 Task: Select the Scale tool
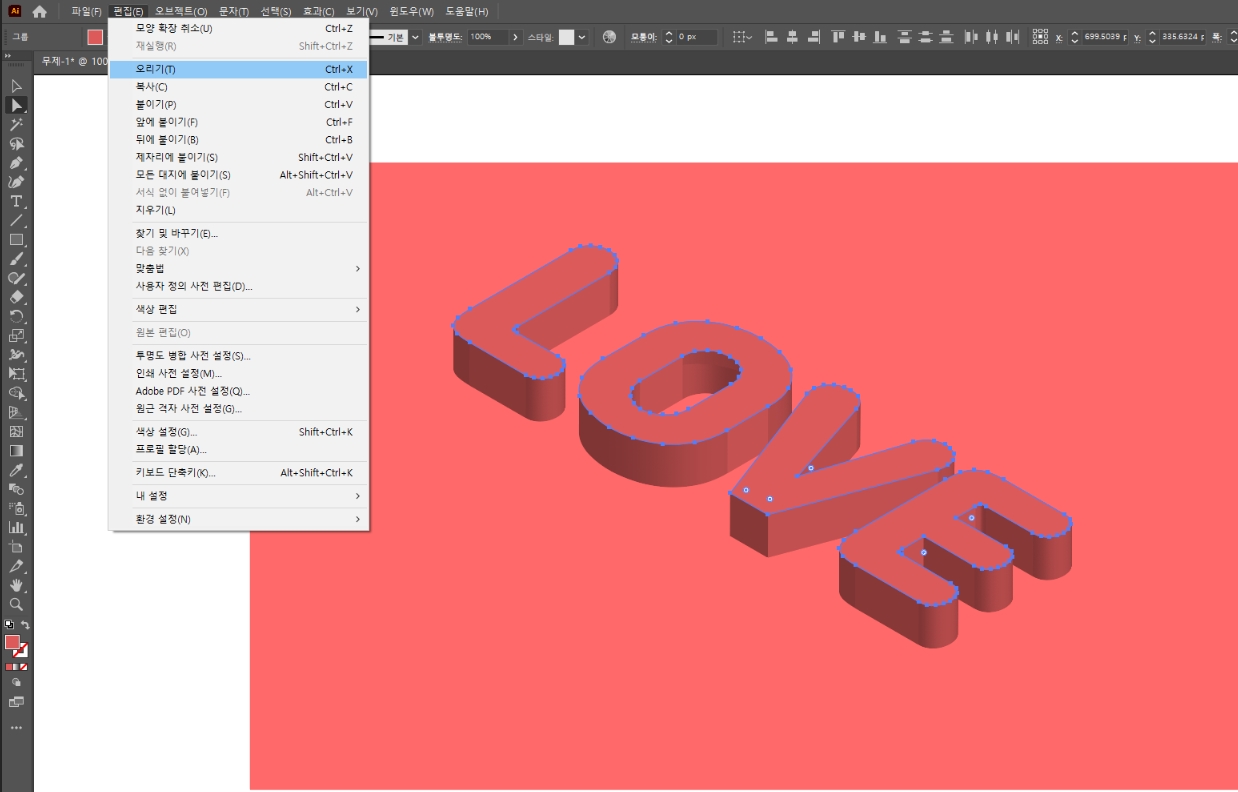pyautogui.click(x=16, y=335)
